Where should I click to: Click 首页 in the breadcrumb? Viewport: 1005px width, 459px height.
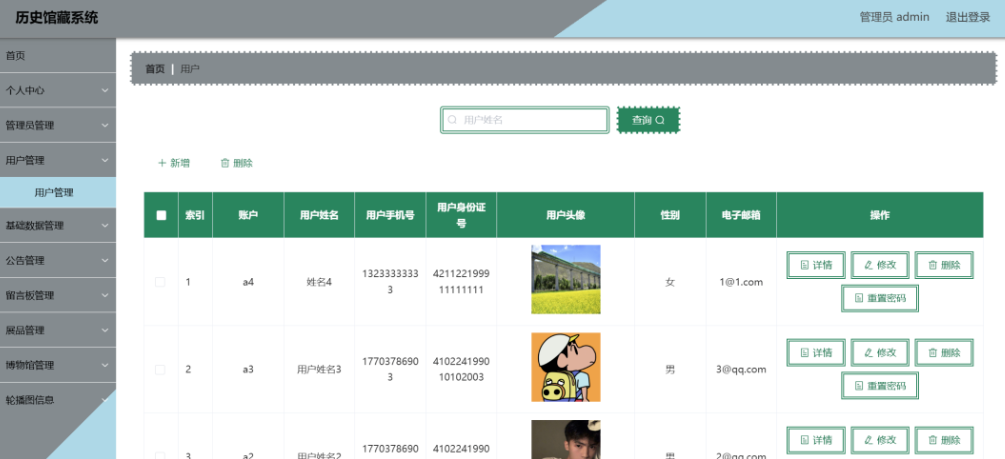(x=155, y=69)
